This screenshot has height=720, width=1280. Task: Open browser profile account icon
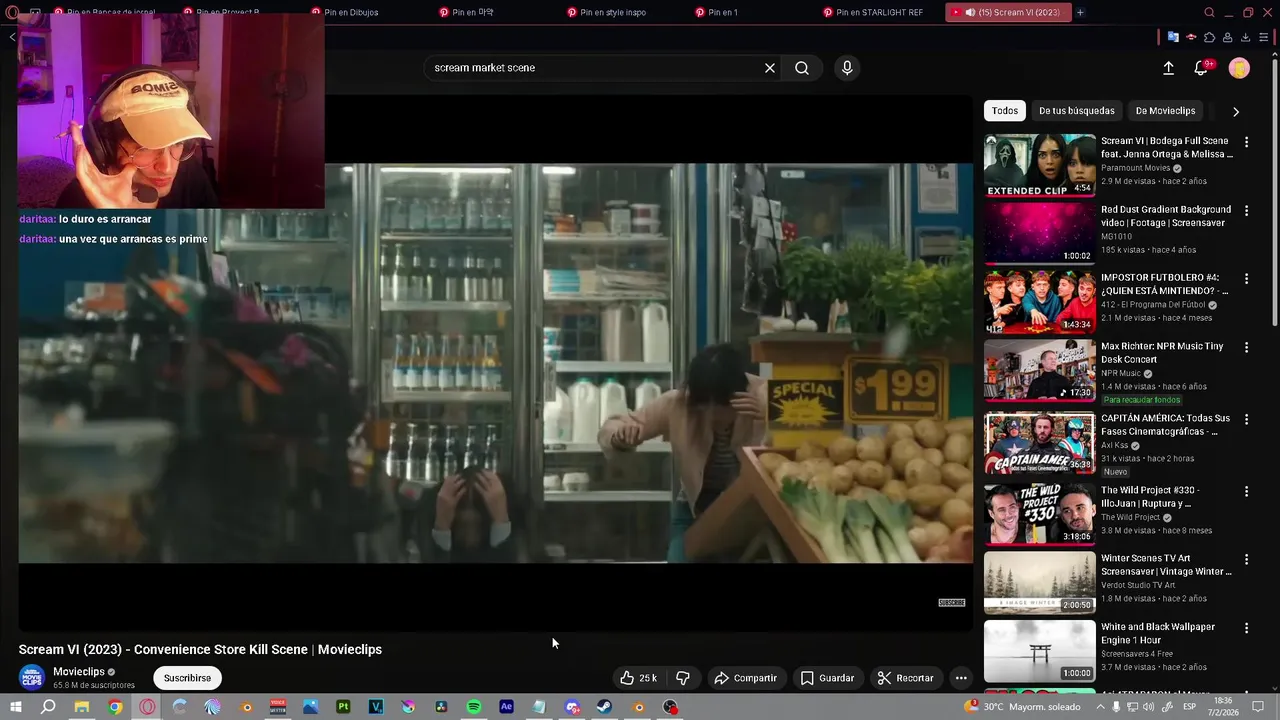(x=1227, y=37)
